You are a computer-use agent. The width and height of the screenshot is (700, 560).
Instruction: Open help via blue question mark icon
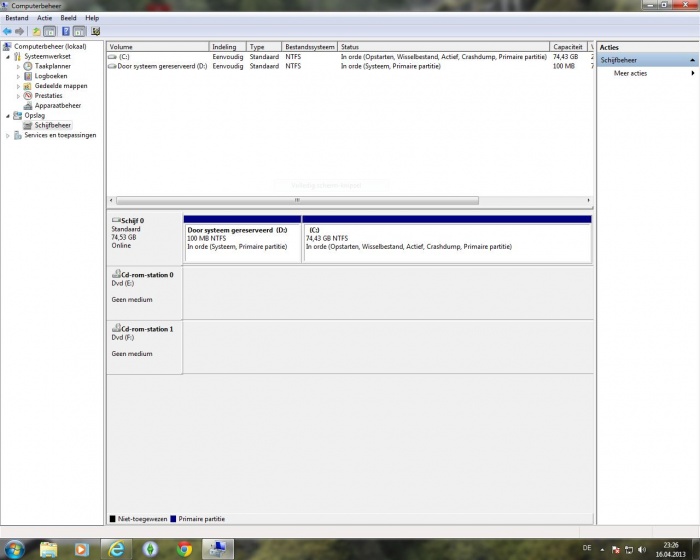[66, 31]
